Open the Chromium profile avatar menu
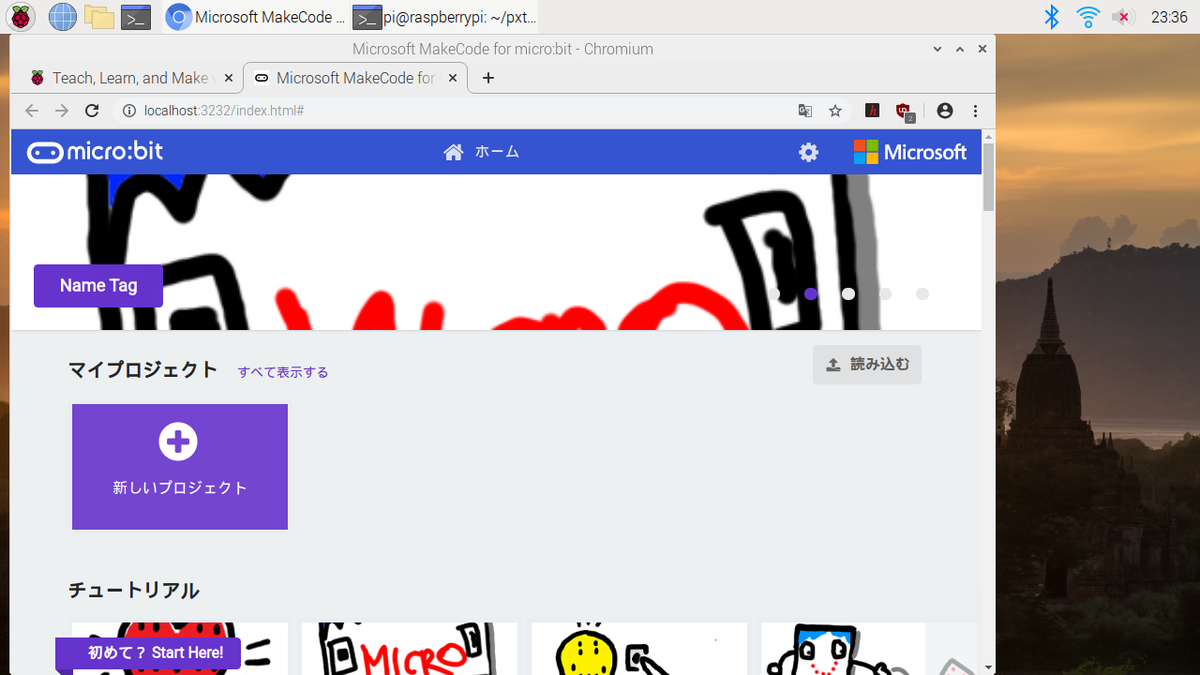Screen dimensions: 1200x675 pos(945,111)
